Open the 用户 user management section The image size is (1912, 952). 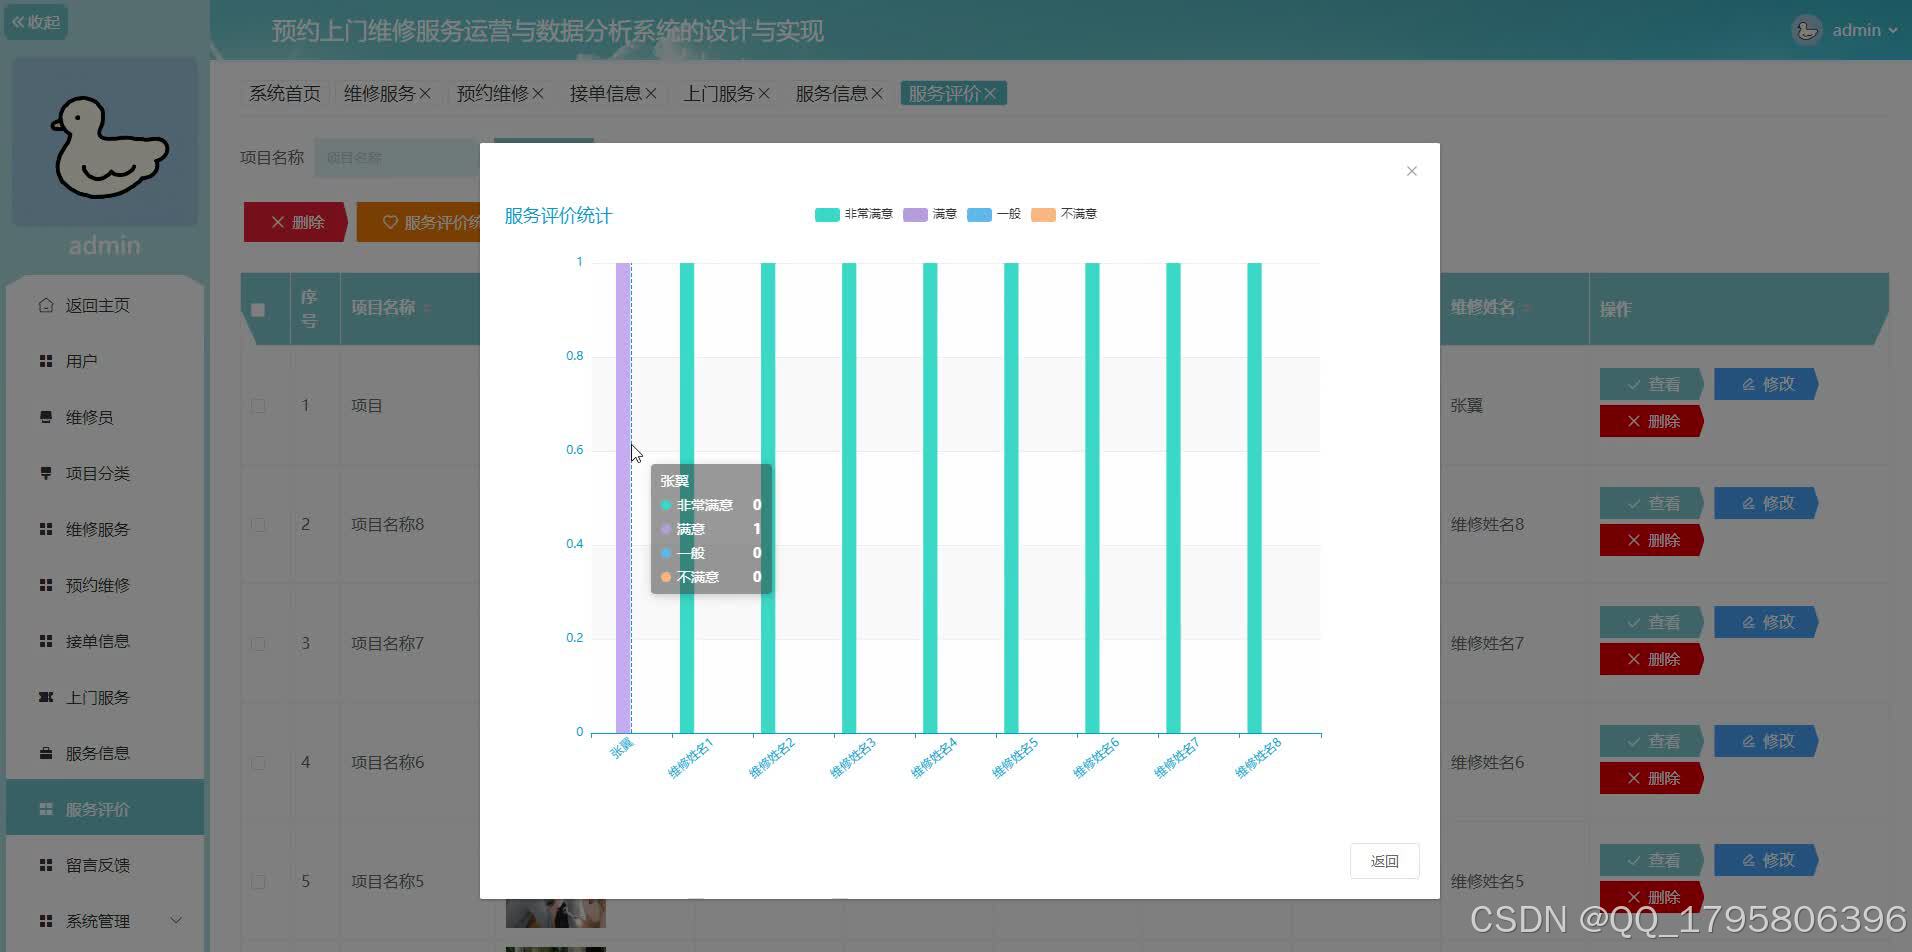click(x=82, y=361)
